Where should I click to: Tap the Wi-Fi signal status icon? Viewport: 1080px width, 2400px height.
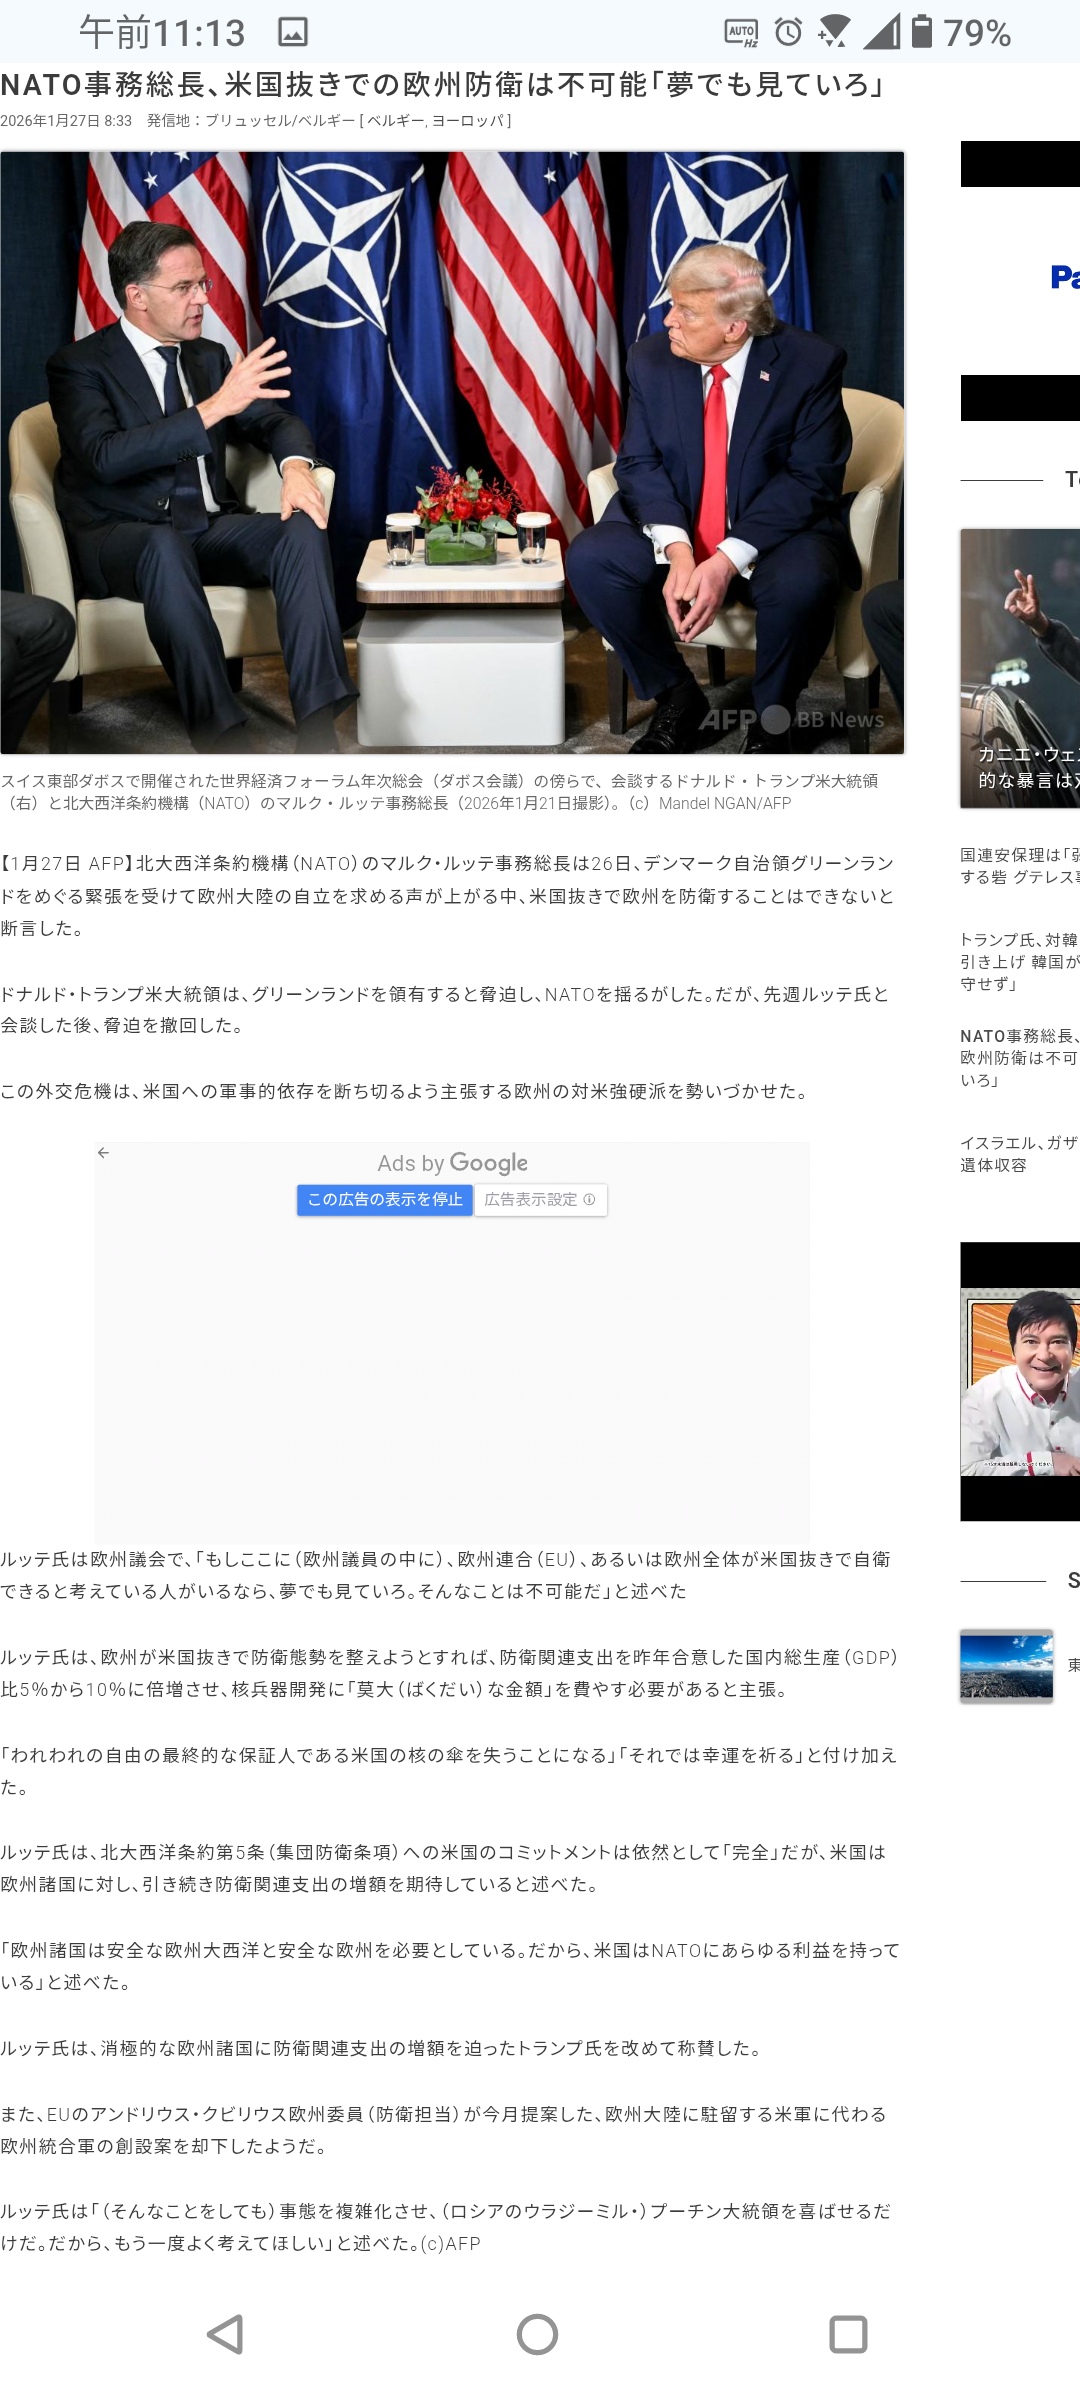coord(832,33)
